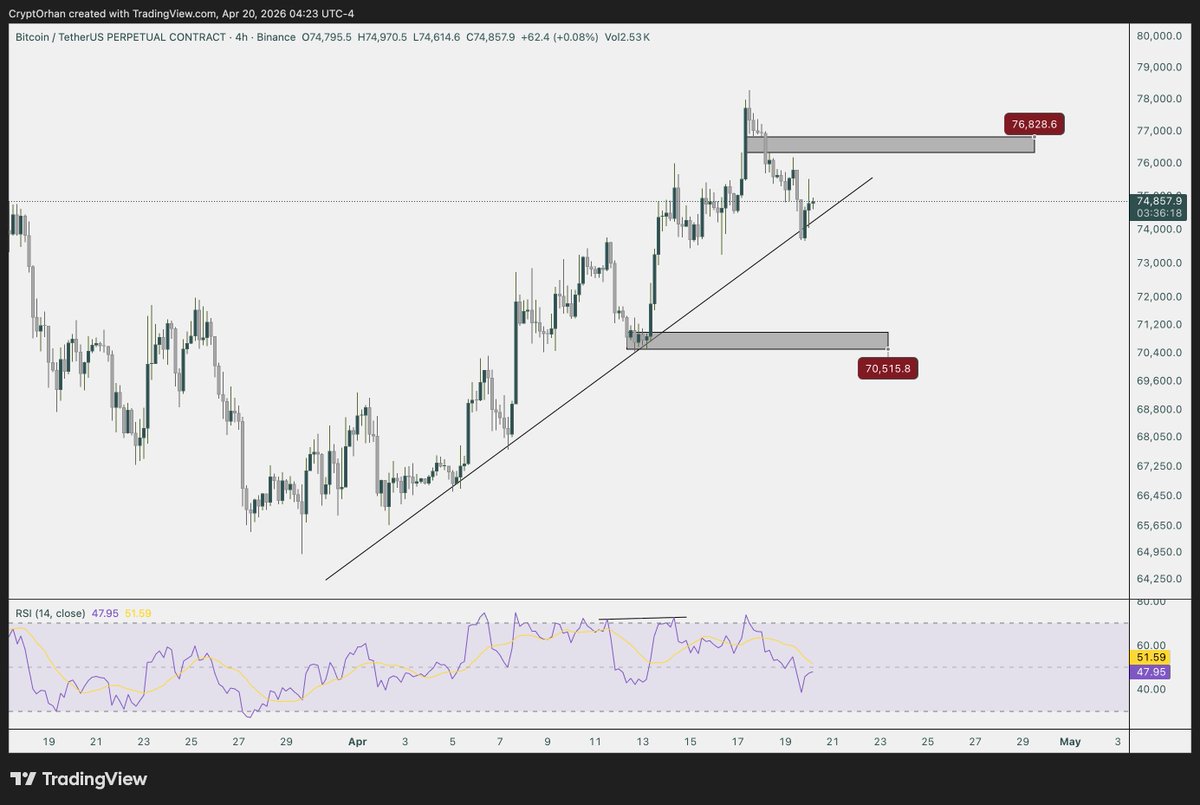Click the 64,950.0 price axis label

[x=1160, y=552]
